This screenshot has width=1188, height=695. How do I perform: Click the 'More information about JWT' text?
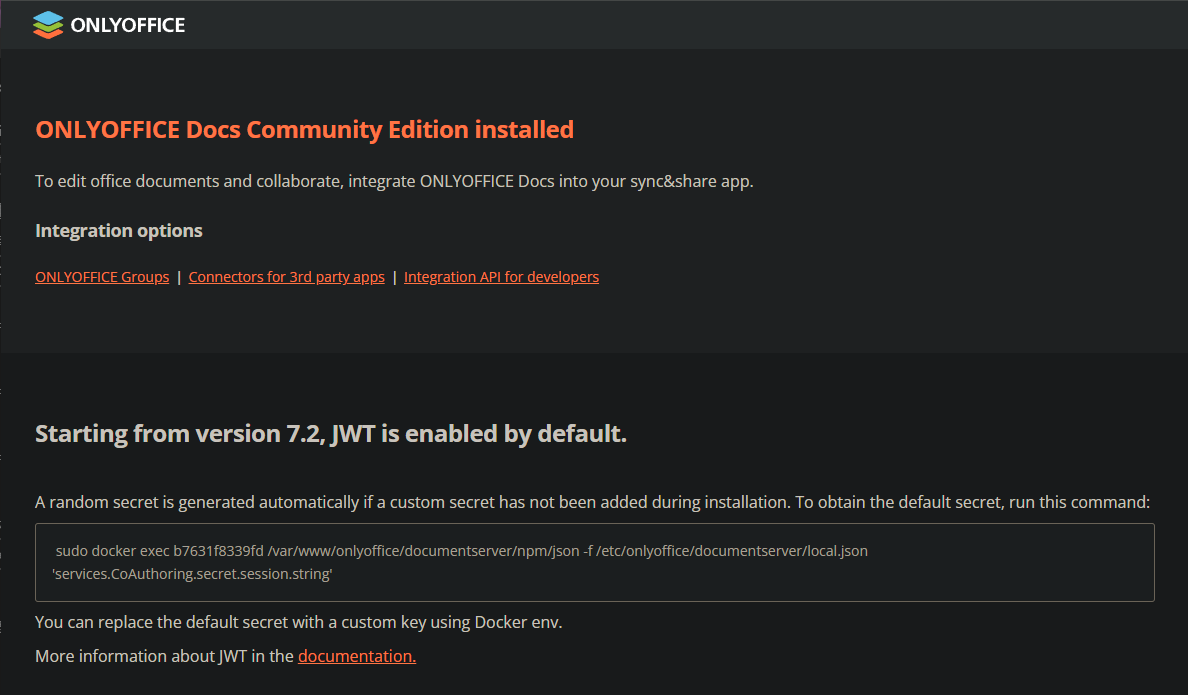[x=165, y=656]
